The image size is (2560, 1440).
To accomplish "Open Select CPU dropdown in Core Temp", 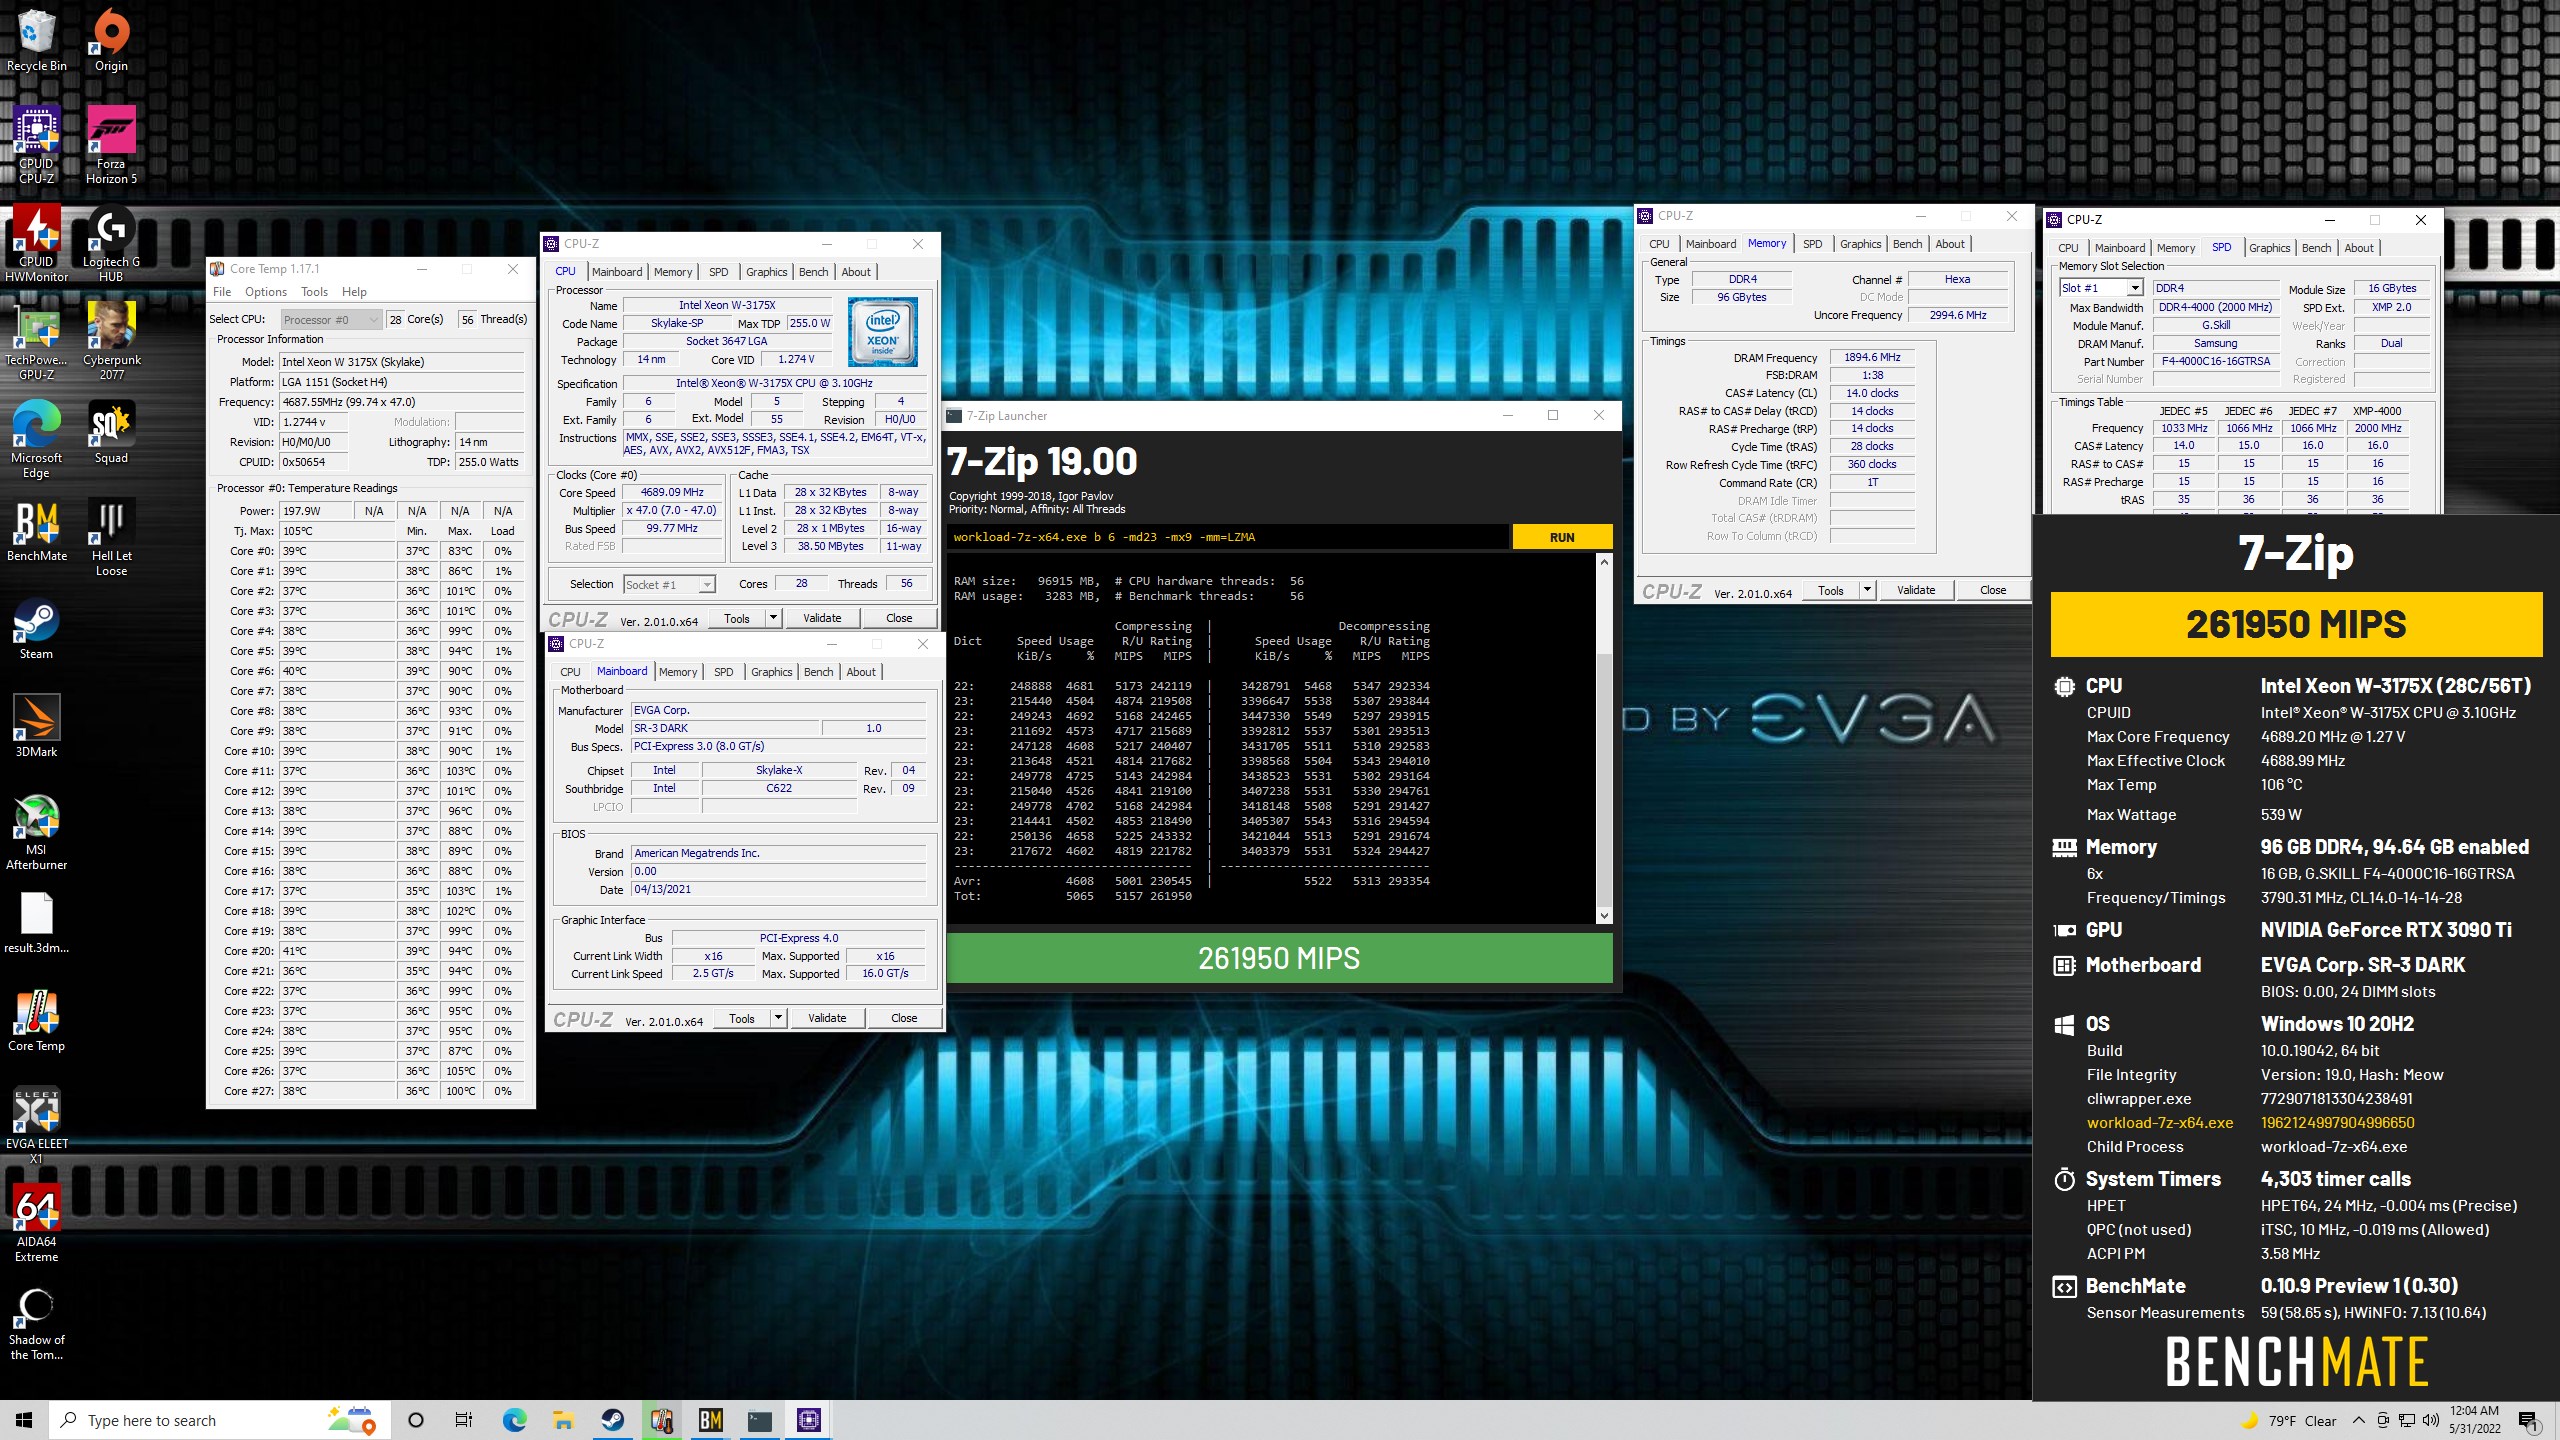I will point(330,319).
